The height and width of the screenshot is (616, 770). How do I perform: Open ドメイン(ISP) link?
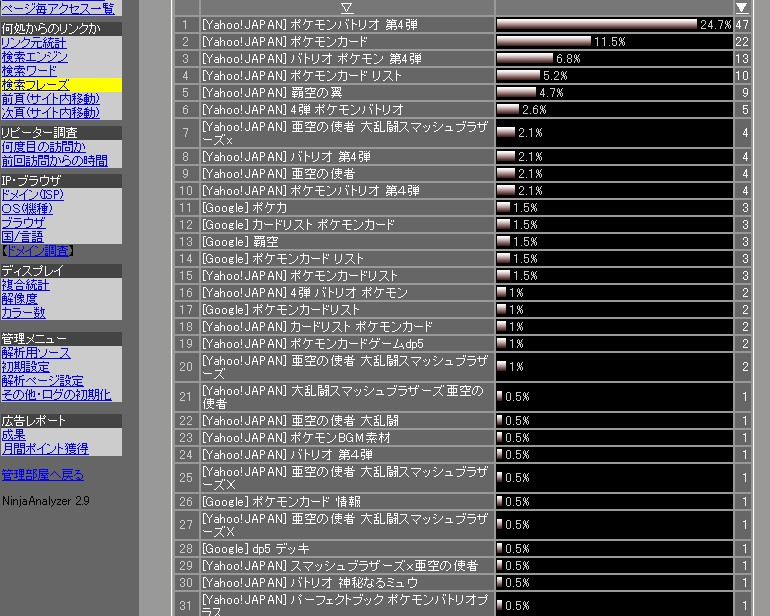click(x=32, y=195)
